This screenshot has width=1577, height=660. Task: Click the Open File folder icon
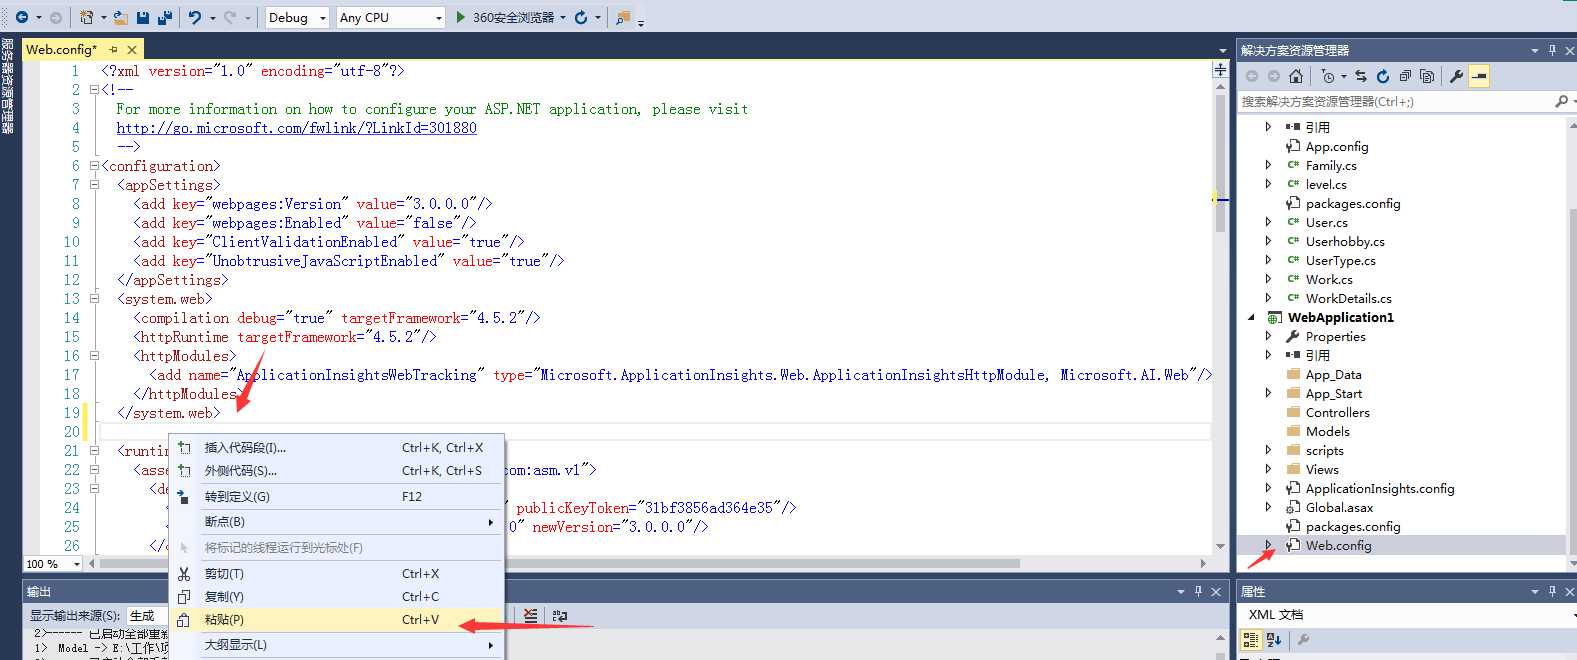120,17
